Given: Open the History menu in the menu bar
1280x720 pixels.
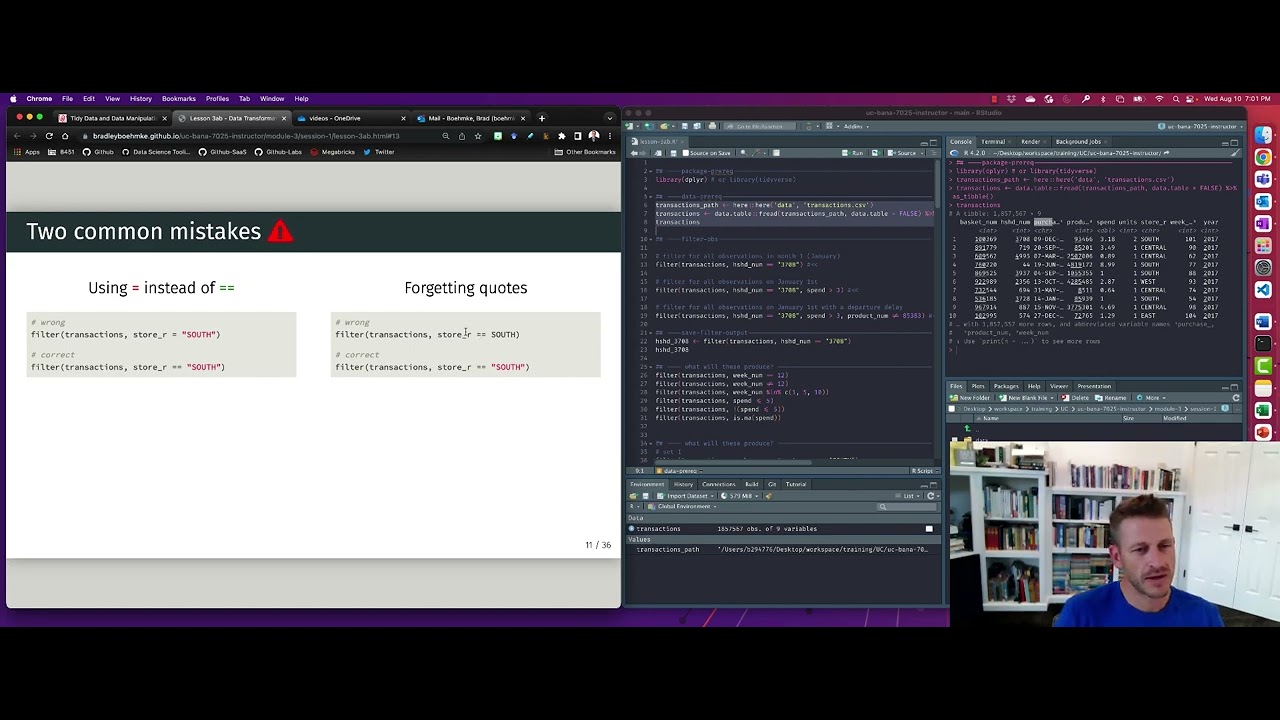Looking at the screenshot, I should pos(140,98).
